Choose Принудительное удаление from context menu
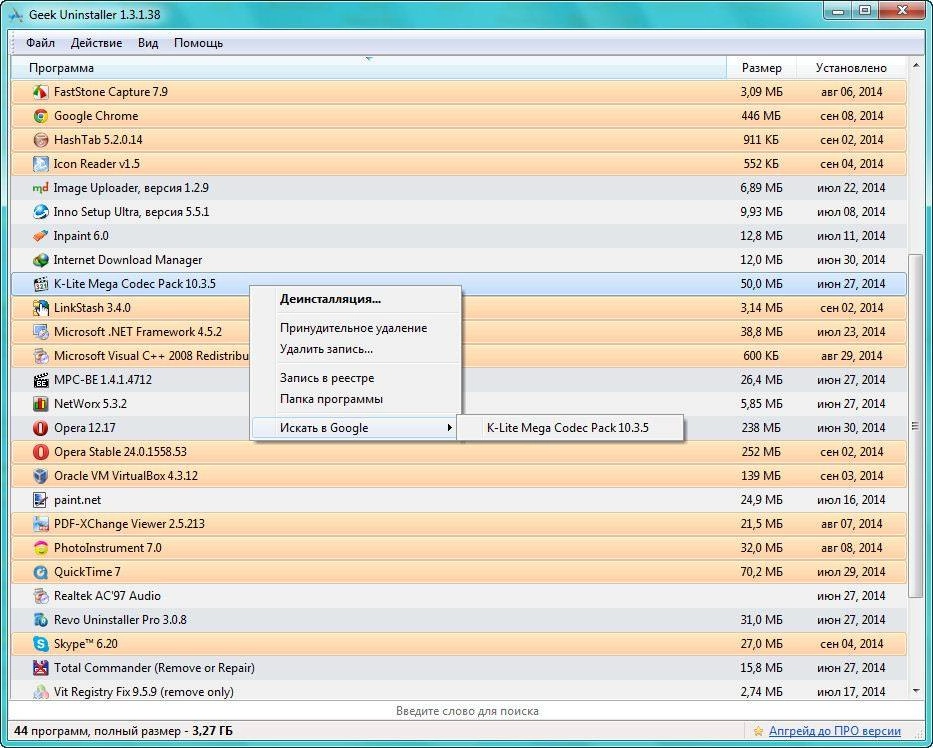Viewport: 933px width, 748px height. coord(356,328)
